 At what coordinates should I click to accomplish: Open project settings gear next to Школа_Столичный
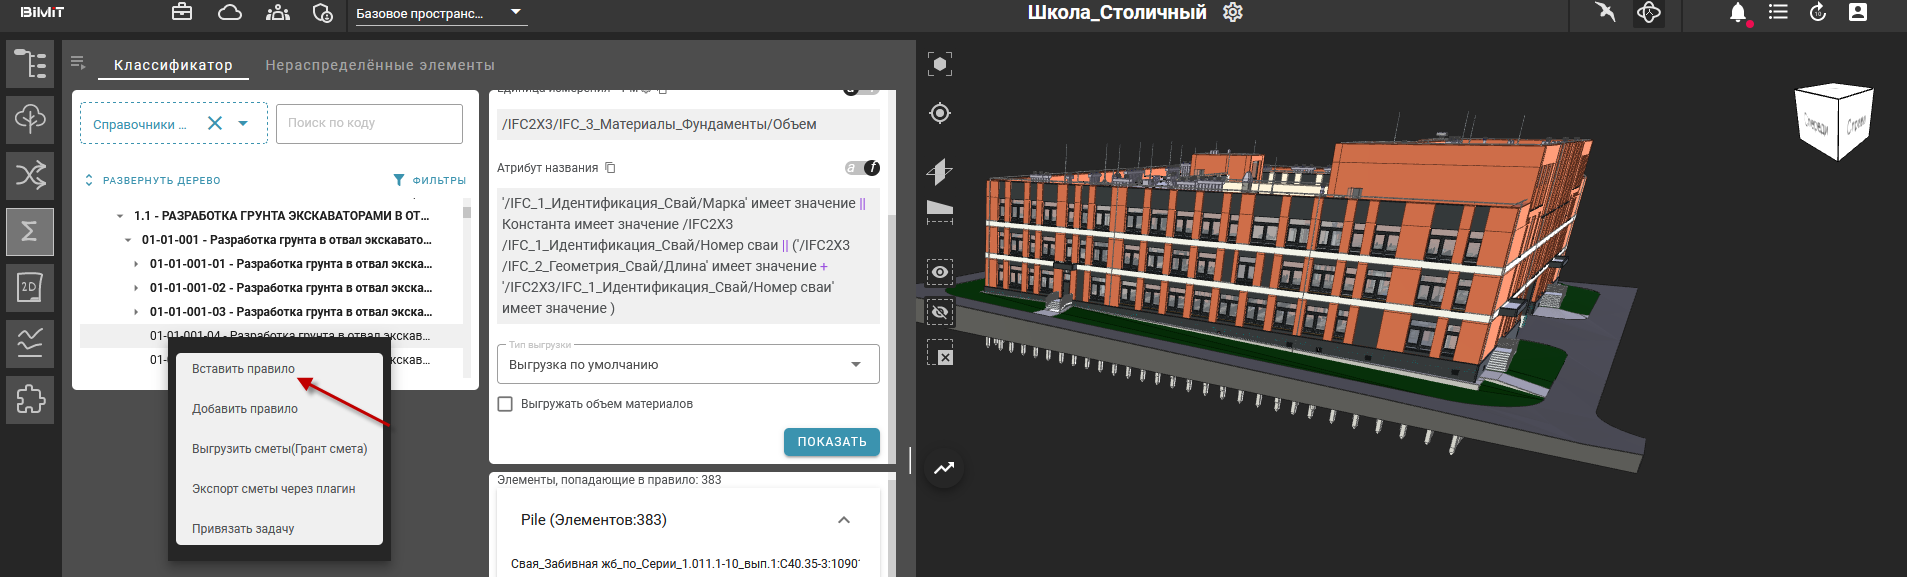point(1233,12)
